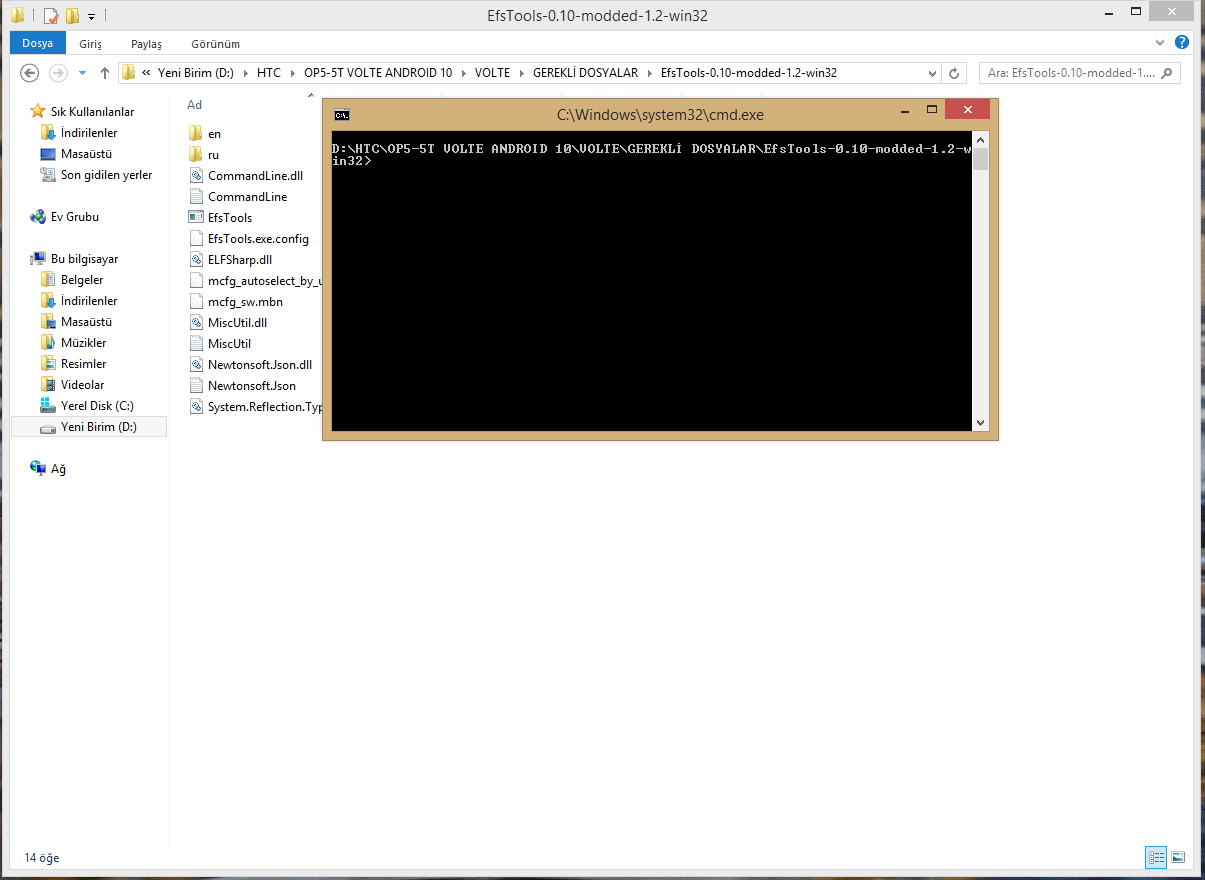
Task: Open recent locations dropdown arrow
Action: pyautogui.click(x=82, y=73)
